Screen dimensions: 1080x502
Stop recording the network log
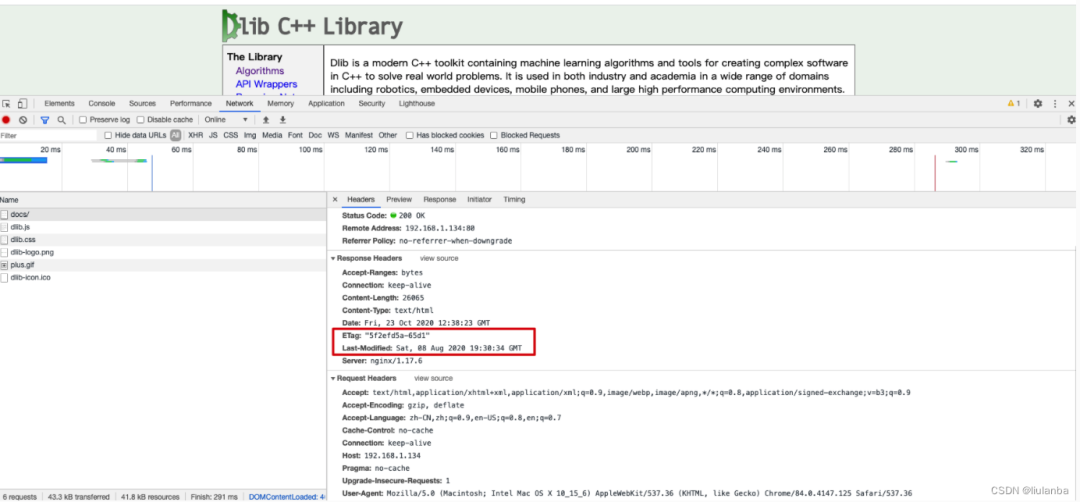click(6, 120)
